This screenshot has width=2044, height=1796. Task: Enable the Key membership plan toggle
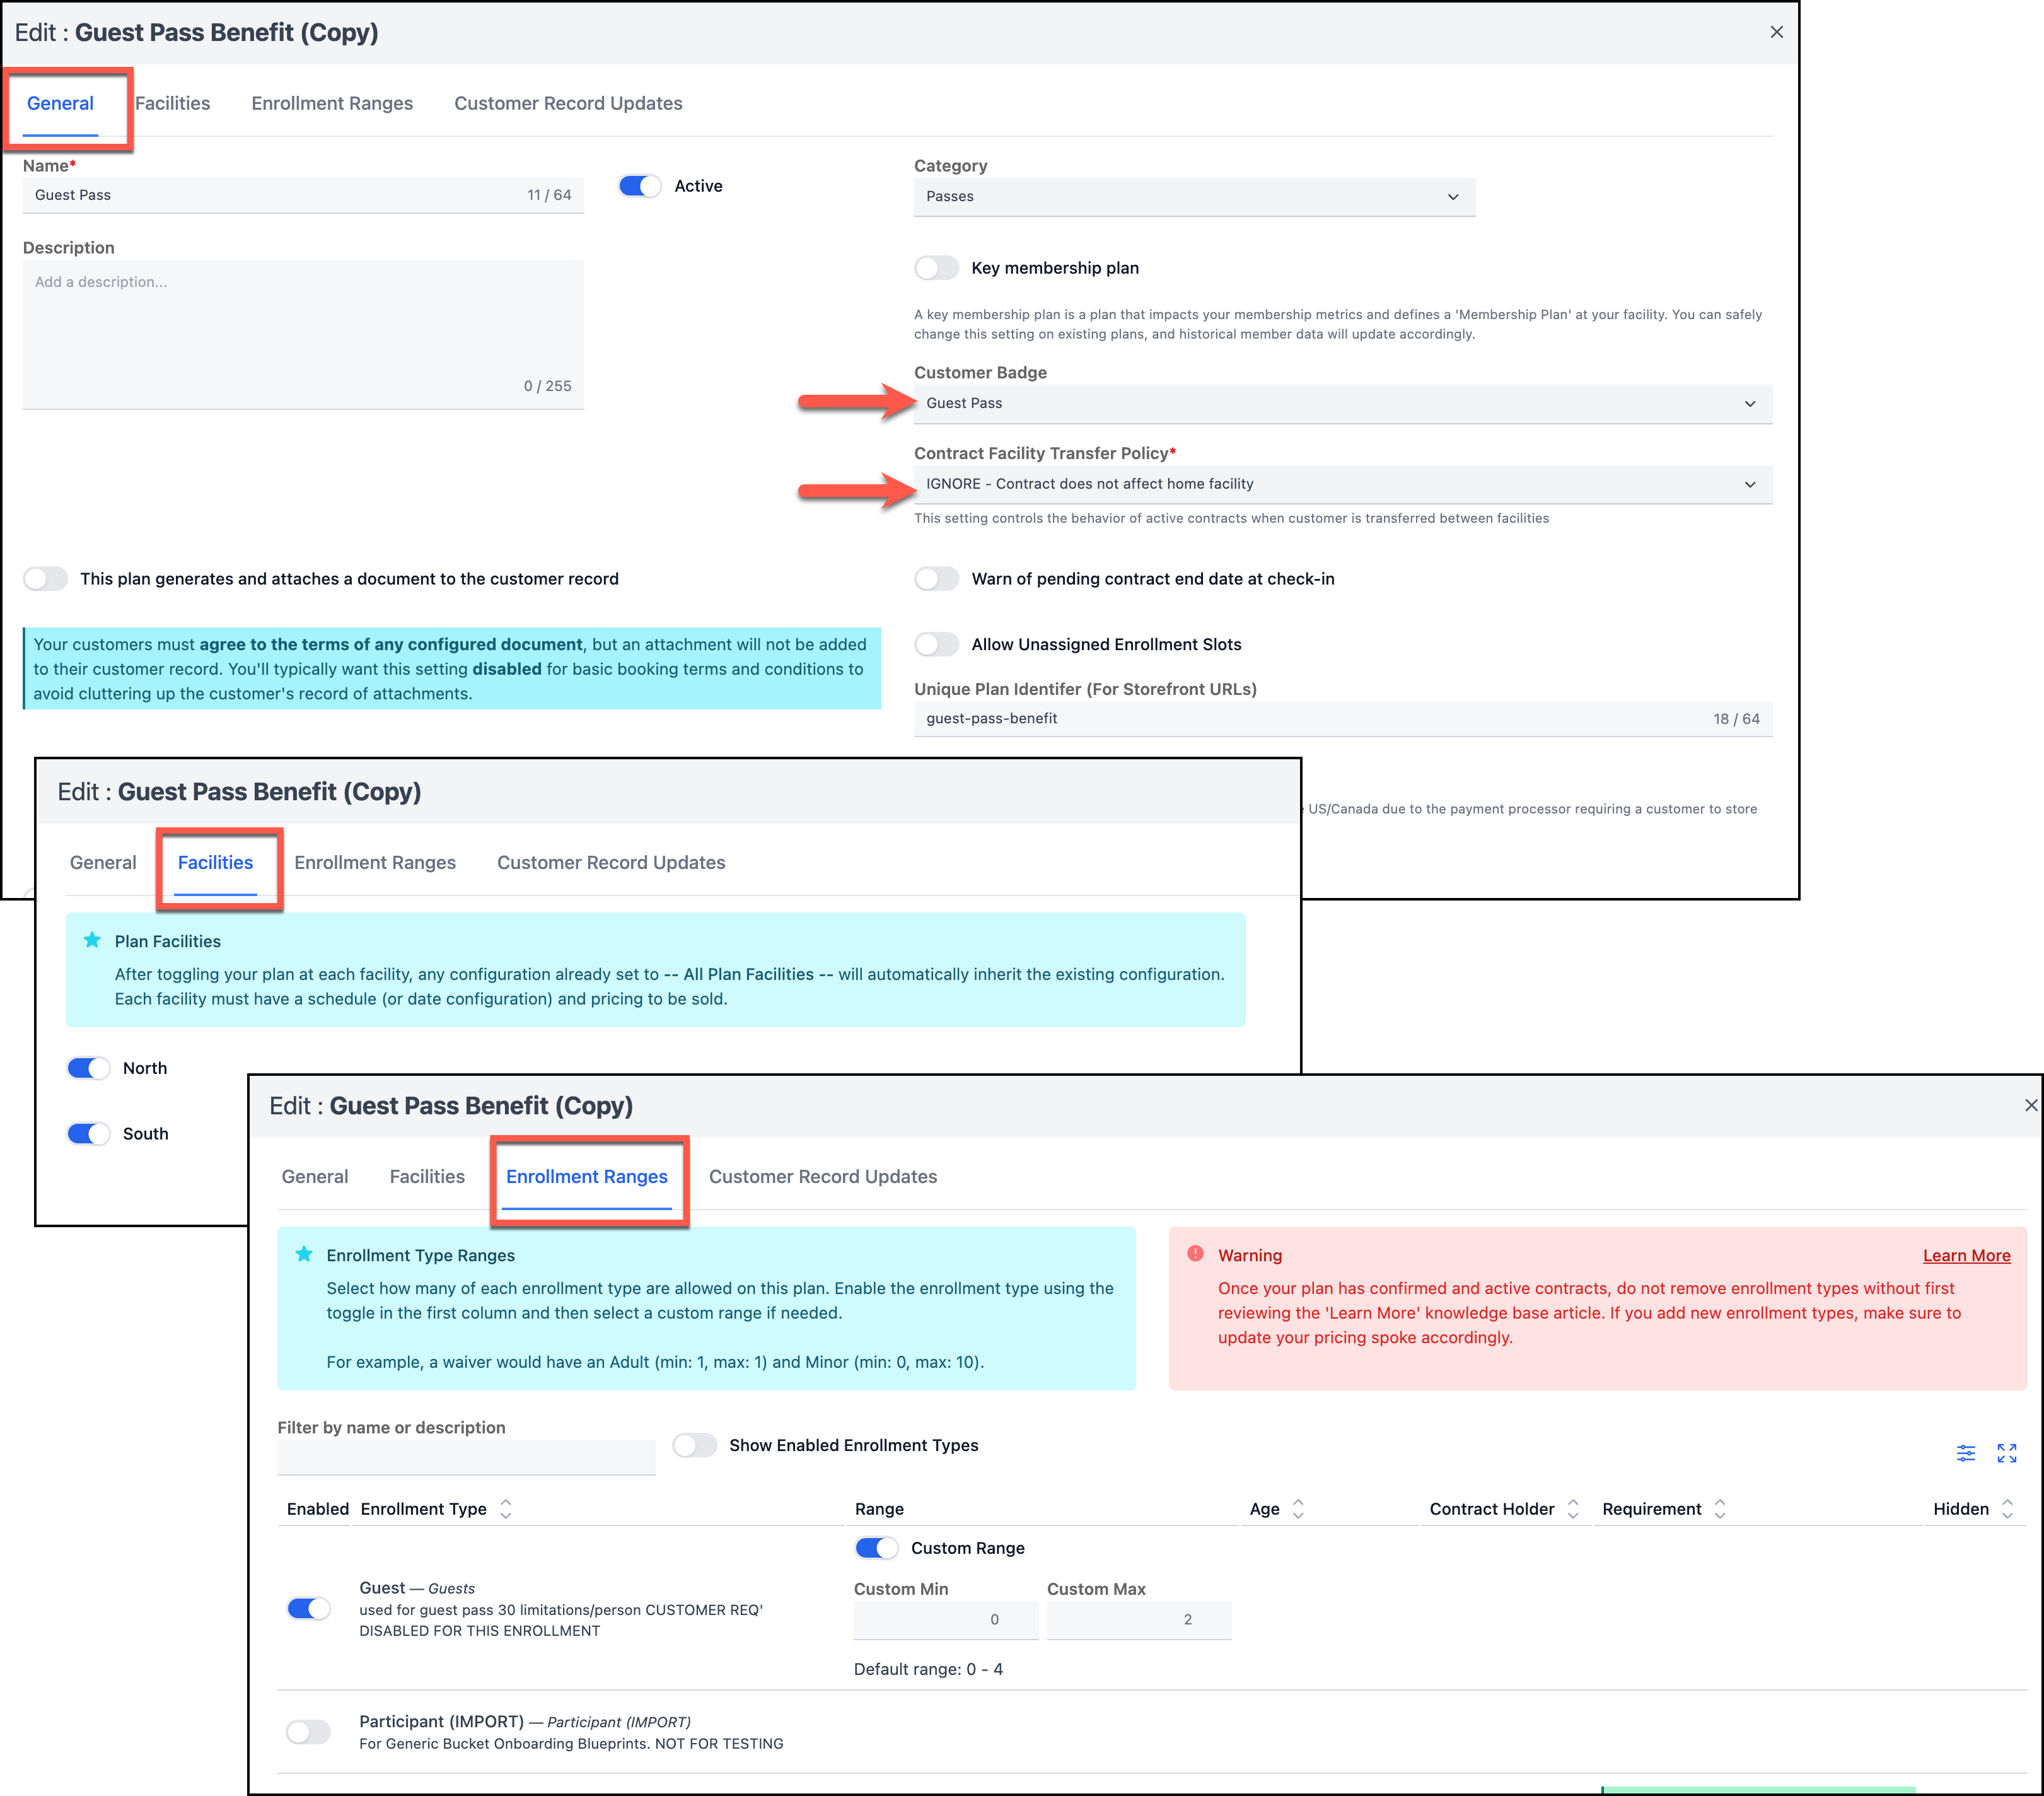936,268
